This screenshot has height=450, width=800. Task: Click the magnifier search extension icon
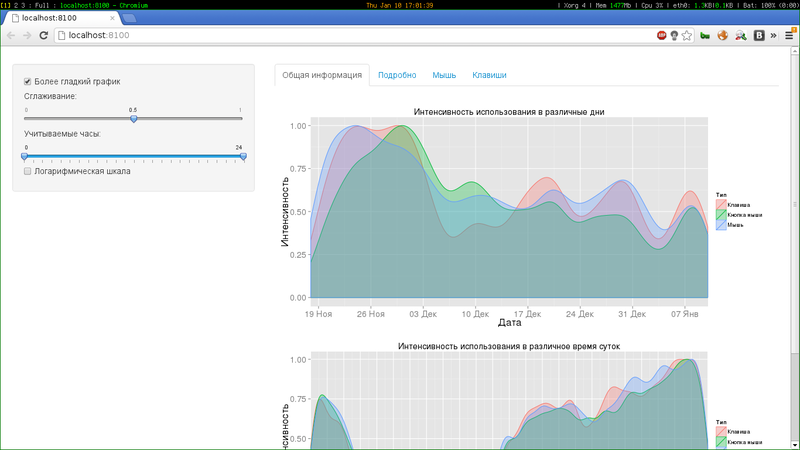pos(741,35)
